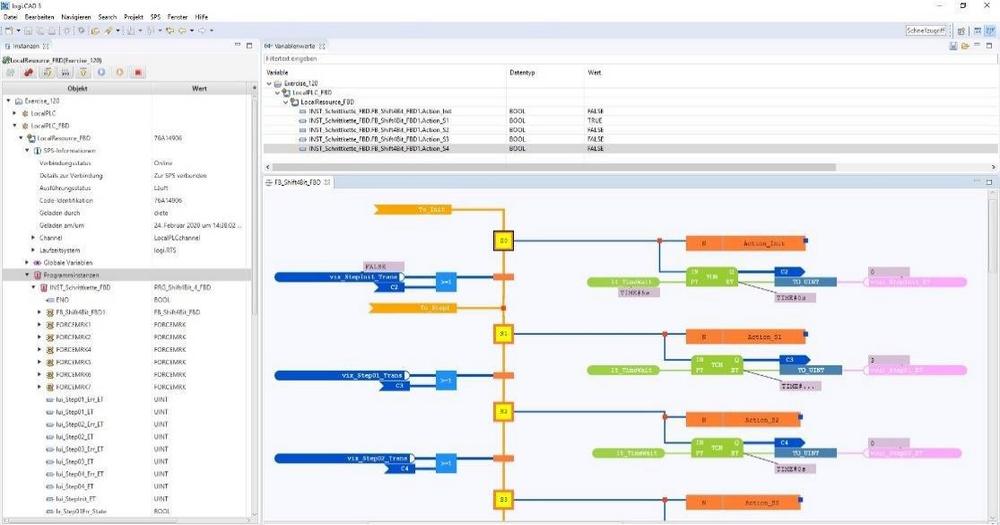
Task: Switch to the highlighted rightmost perspective icon
Action: [x=990, y=31]
